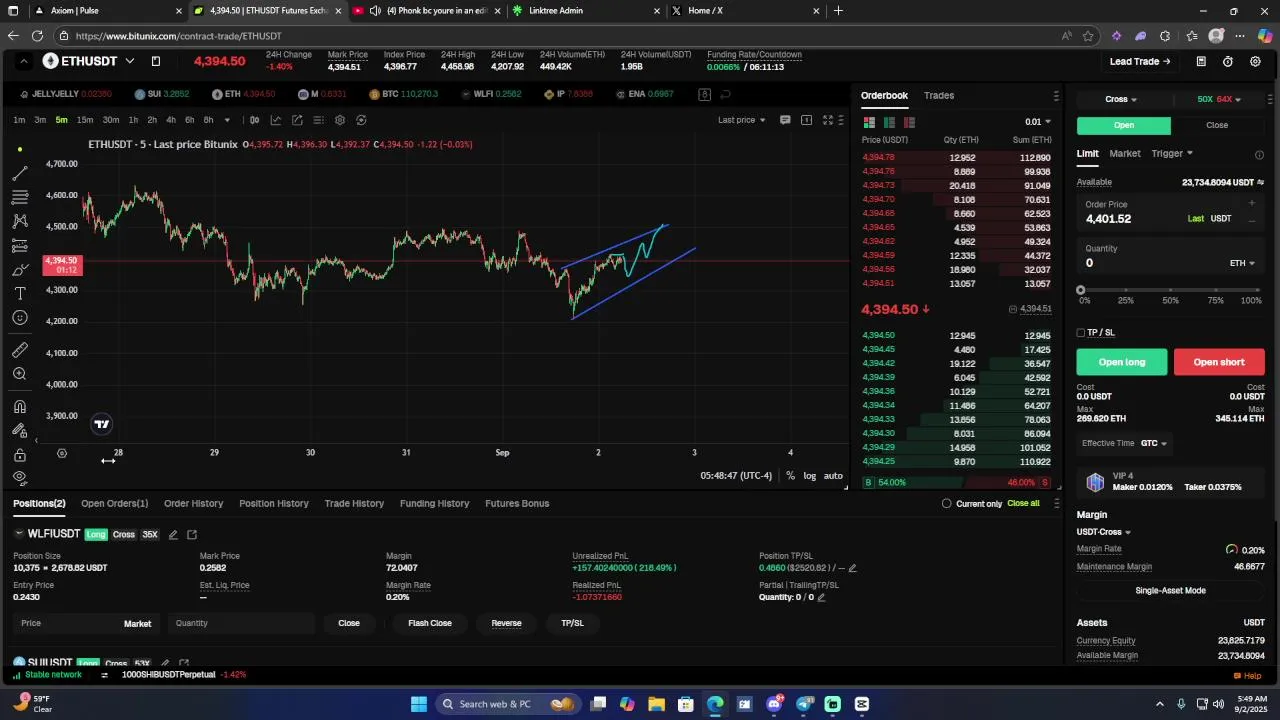This screenshot has height=720, width=1280.
Task: Open the timer icon in header
Action: pyautogui.click(x=1228, y=61)
